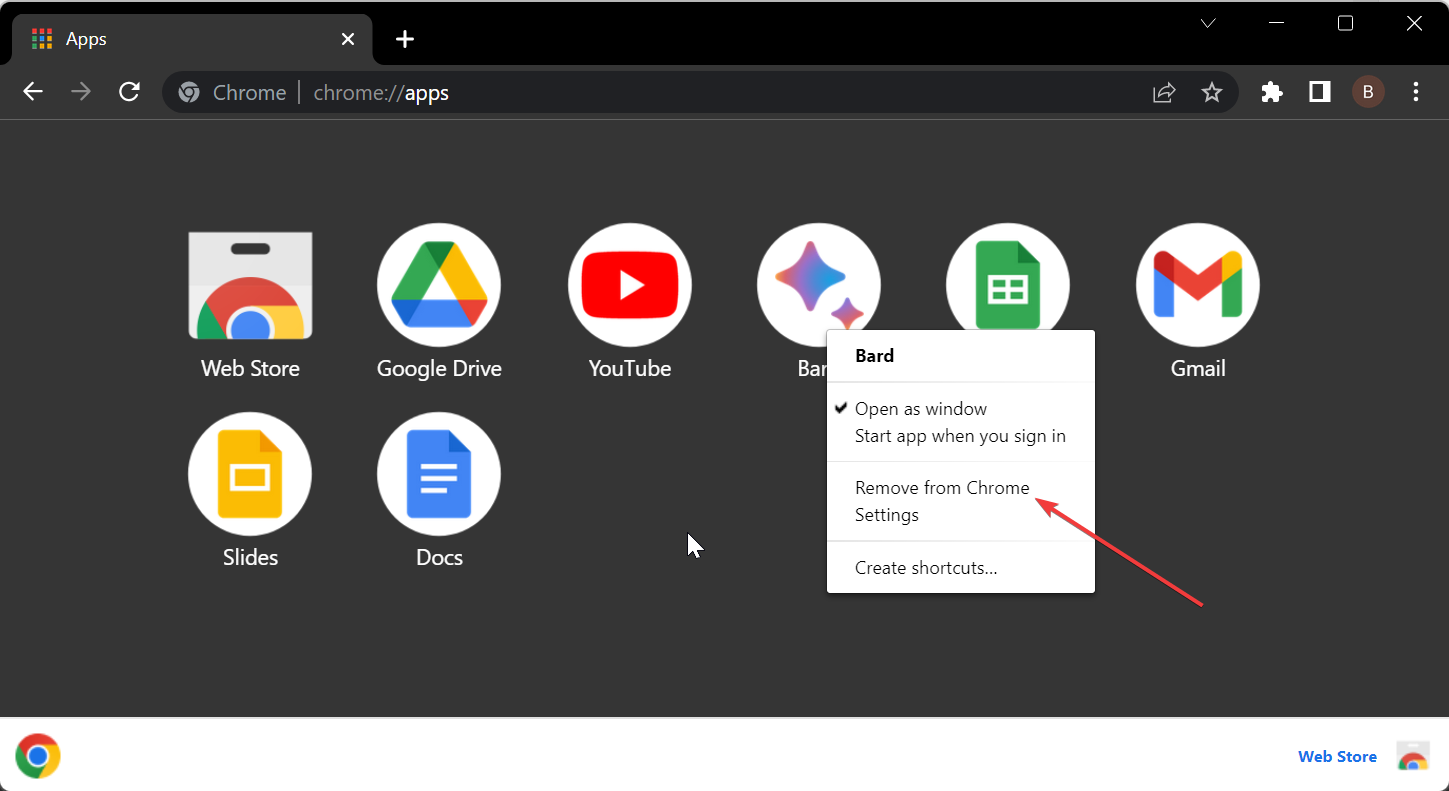Minimize the Chrome window
This screenshot has height=791, width=1449.
point(1276,23)
